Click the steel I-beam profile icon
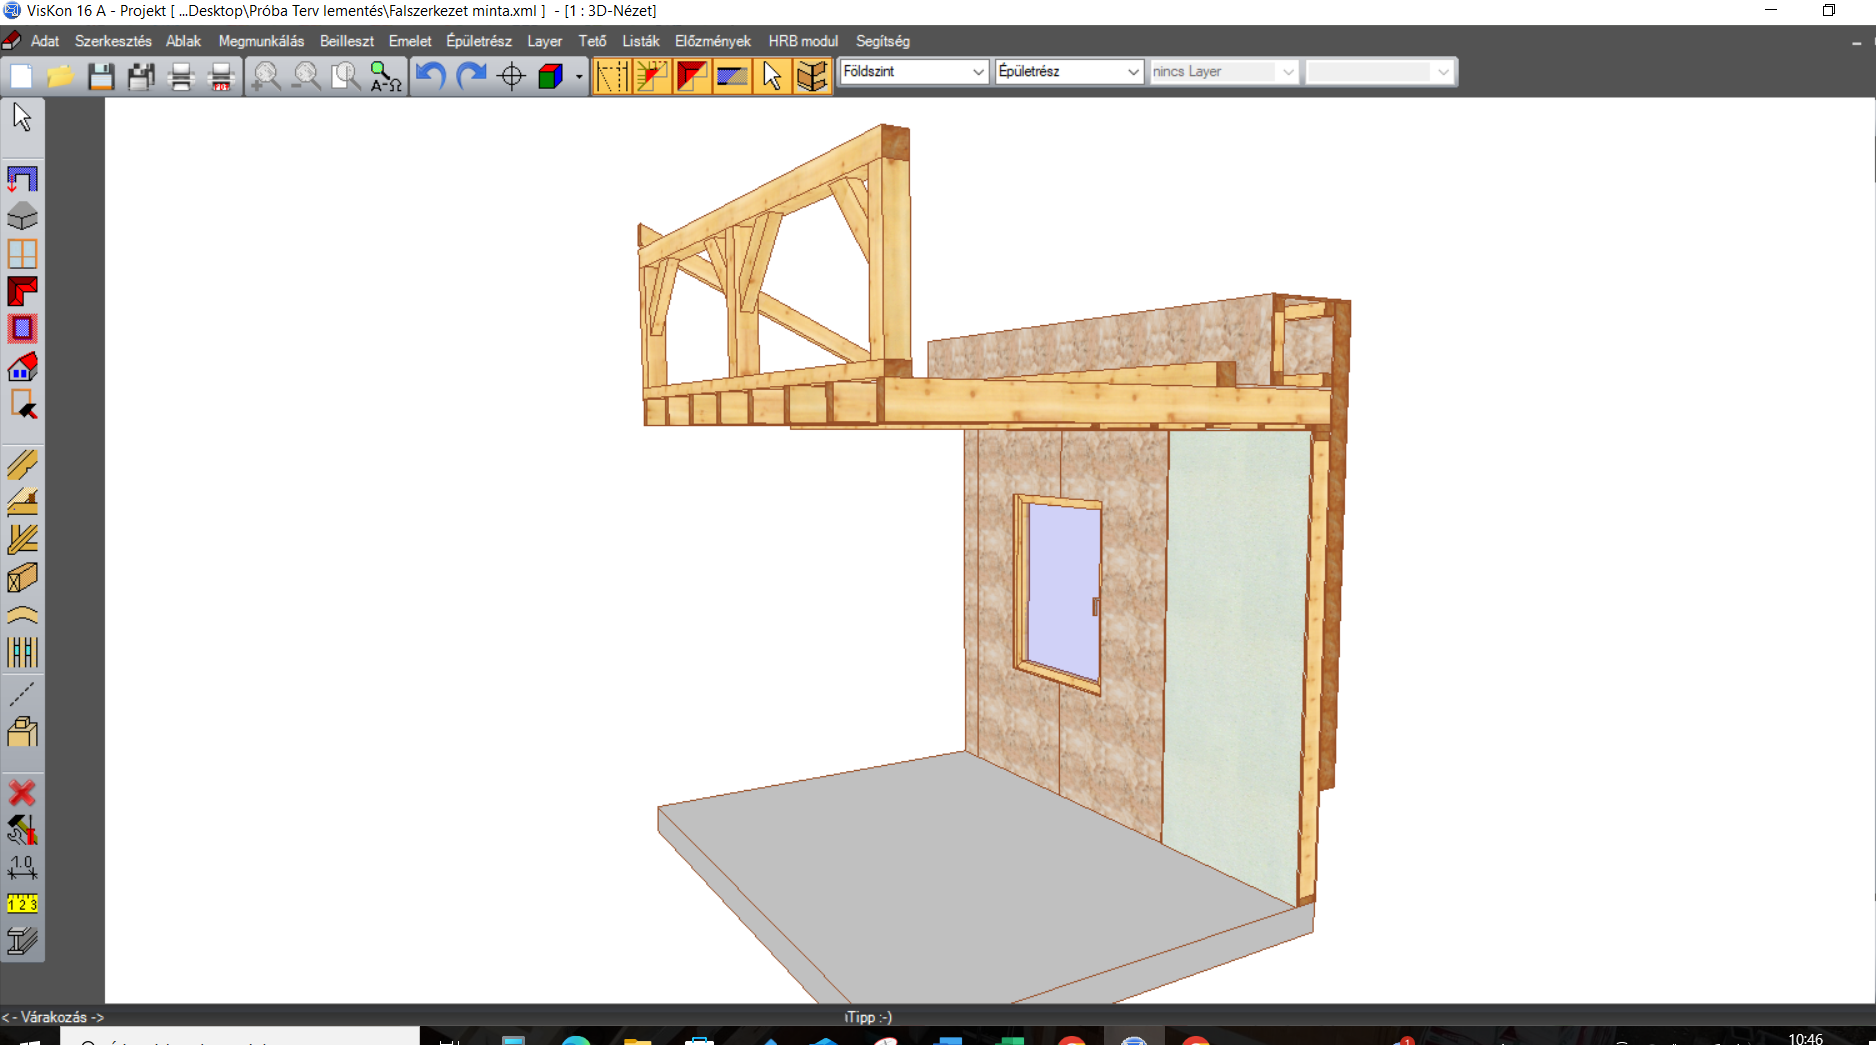The height and width of the screenshot is (1045, 1876). point(22,940)
